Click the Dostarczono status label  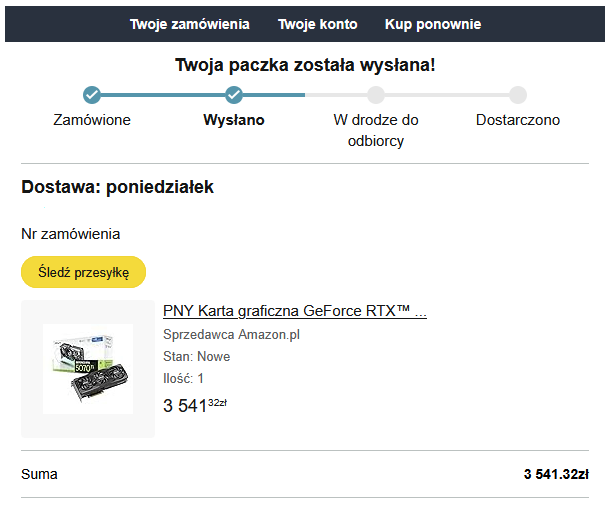click(518, 120)
